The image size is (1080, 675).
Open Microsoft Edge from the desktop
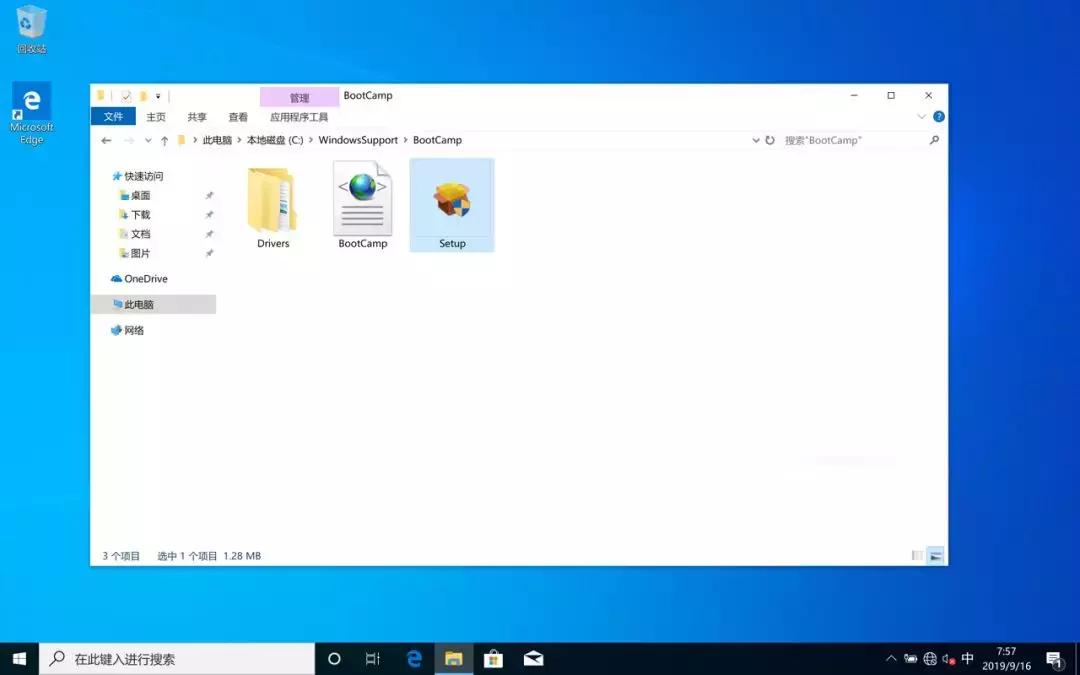pyautogui.click(x=31, y=103)
